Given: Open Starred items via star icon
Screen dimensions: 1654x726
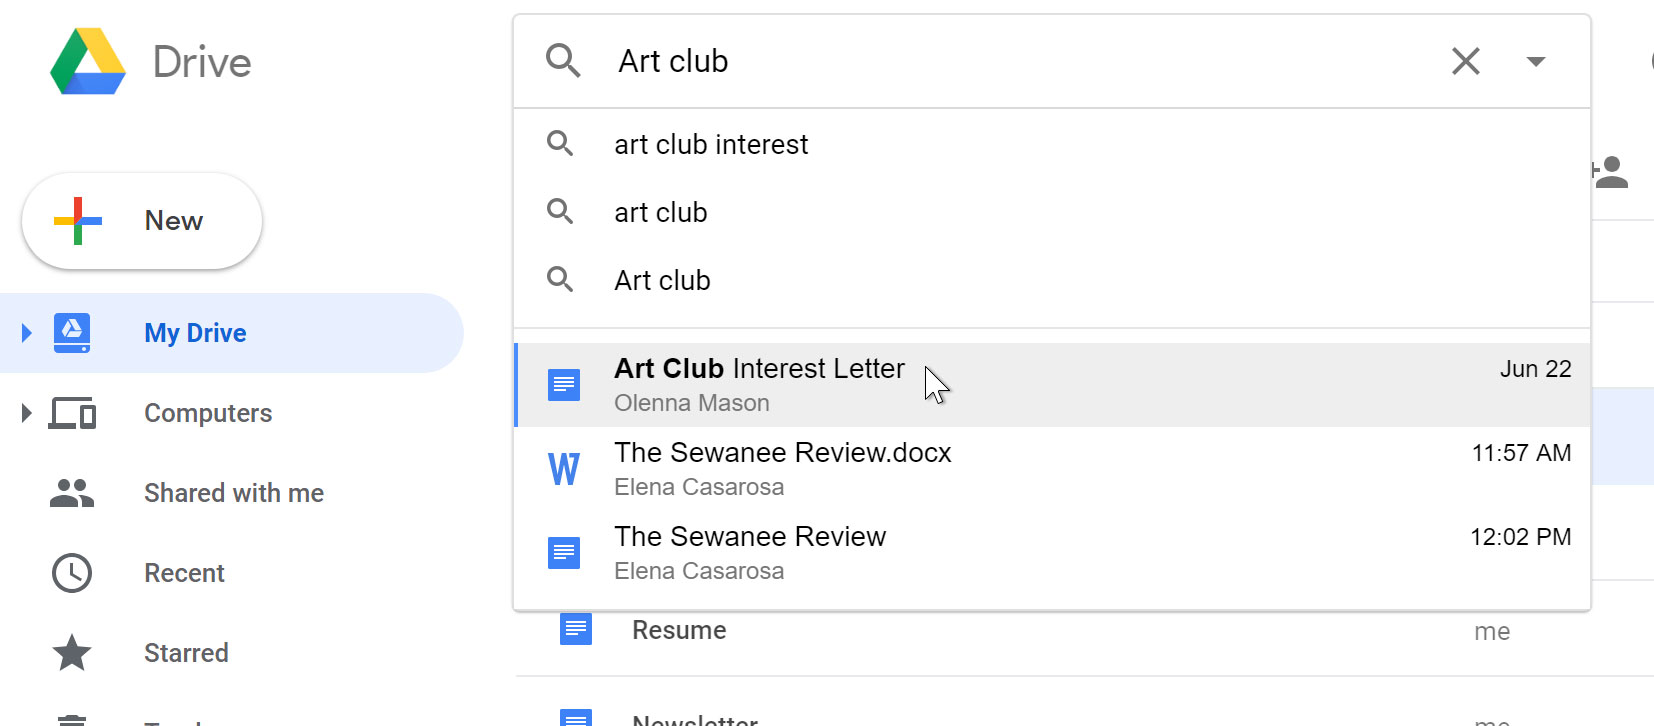Looking at the screenshot, I should click(x=71, y=653).
